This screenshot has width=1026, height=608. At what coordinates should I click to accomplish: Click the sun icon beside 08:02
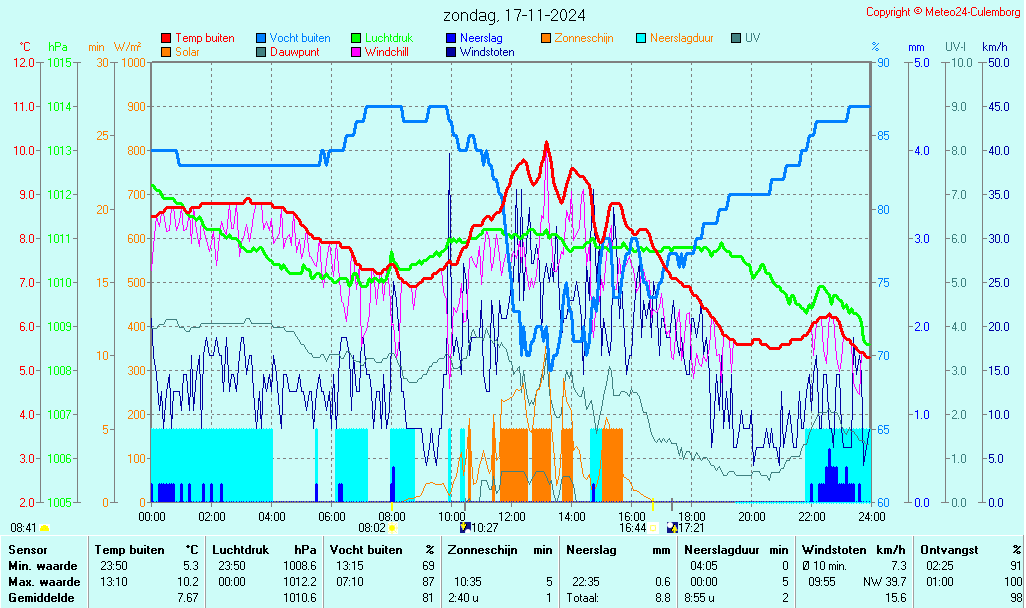(x=393, y=527)
